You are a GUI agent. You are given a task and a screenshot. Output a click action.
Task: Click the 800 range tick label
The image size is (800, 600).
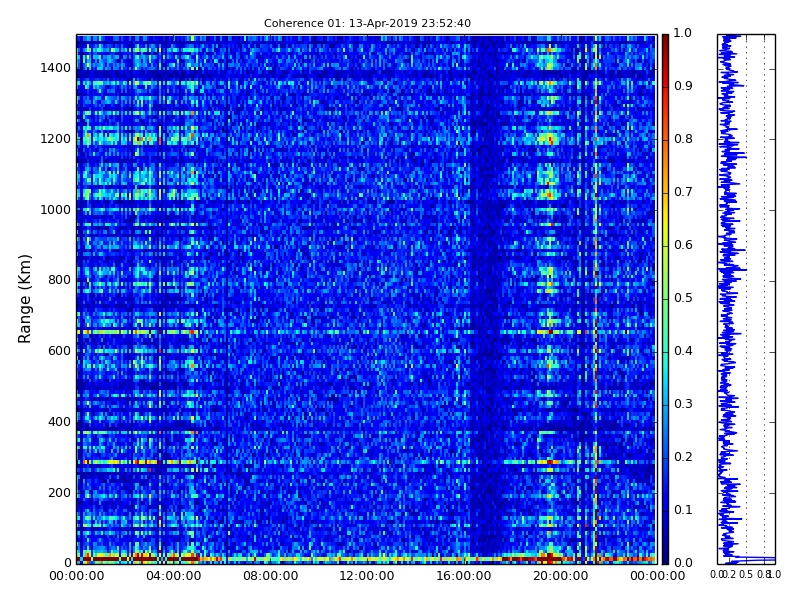tap(59, 280)
